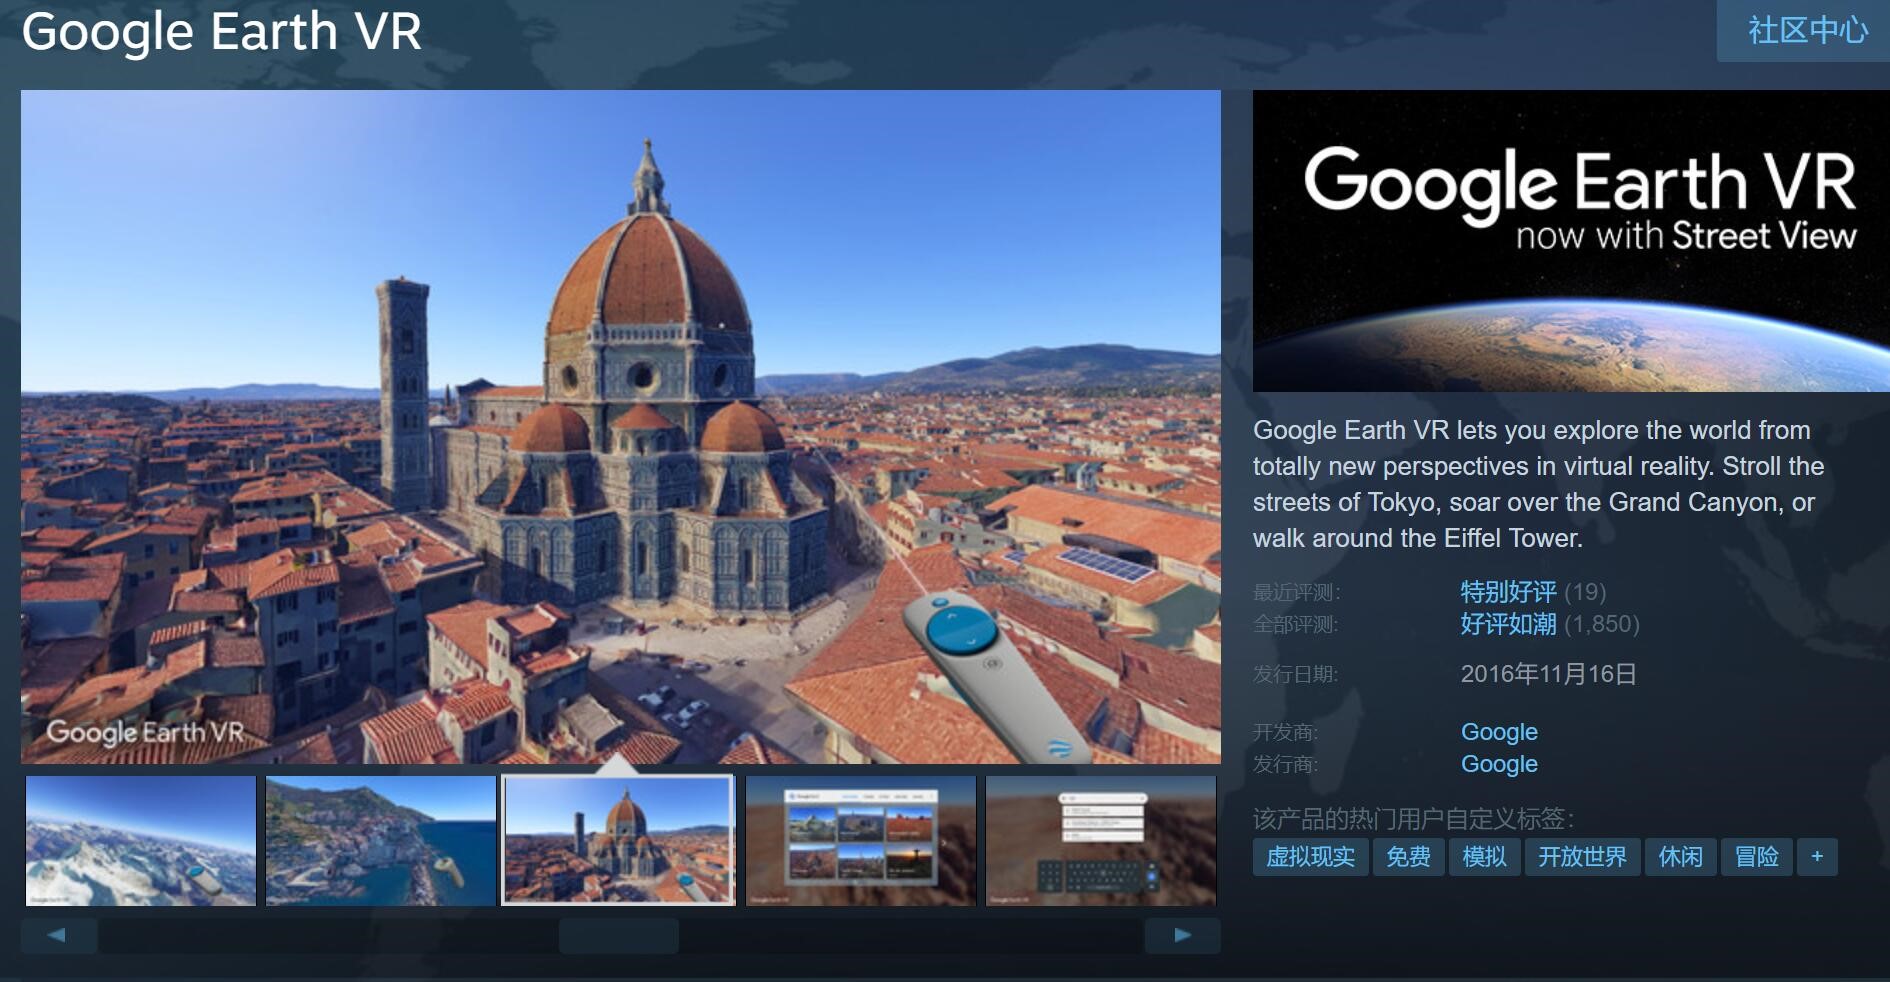Click the 模拟 tag
The width and height of the screenshot is (1890, 982).
pos(1484,857)
